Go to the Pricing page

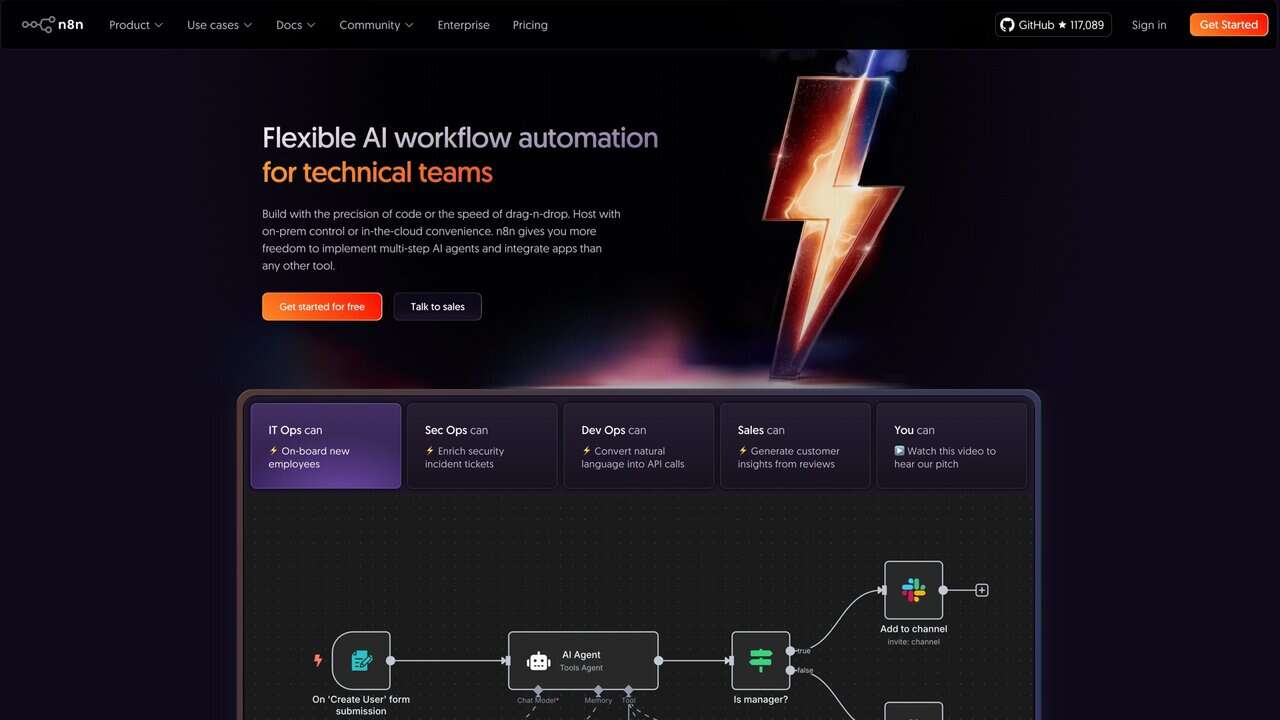coord(530,25)
